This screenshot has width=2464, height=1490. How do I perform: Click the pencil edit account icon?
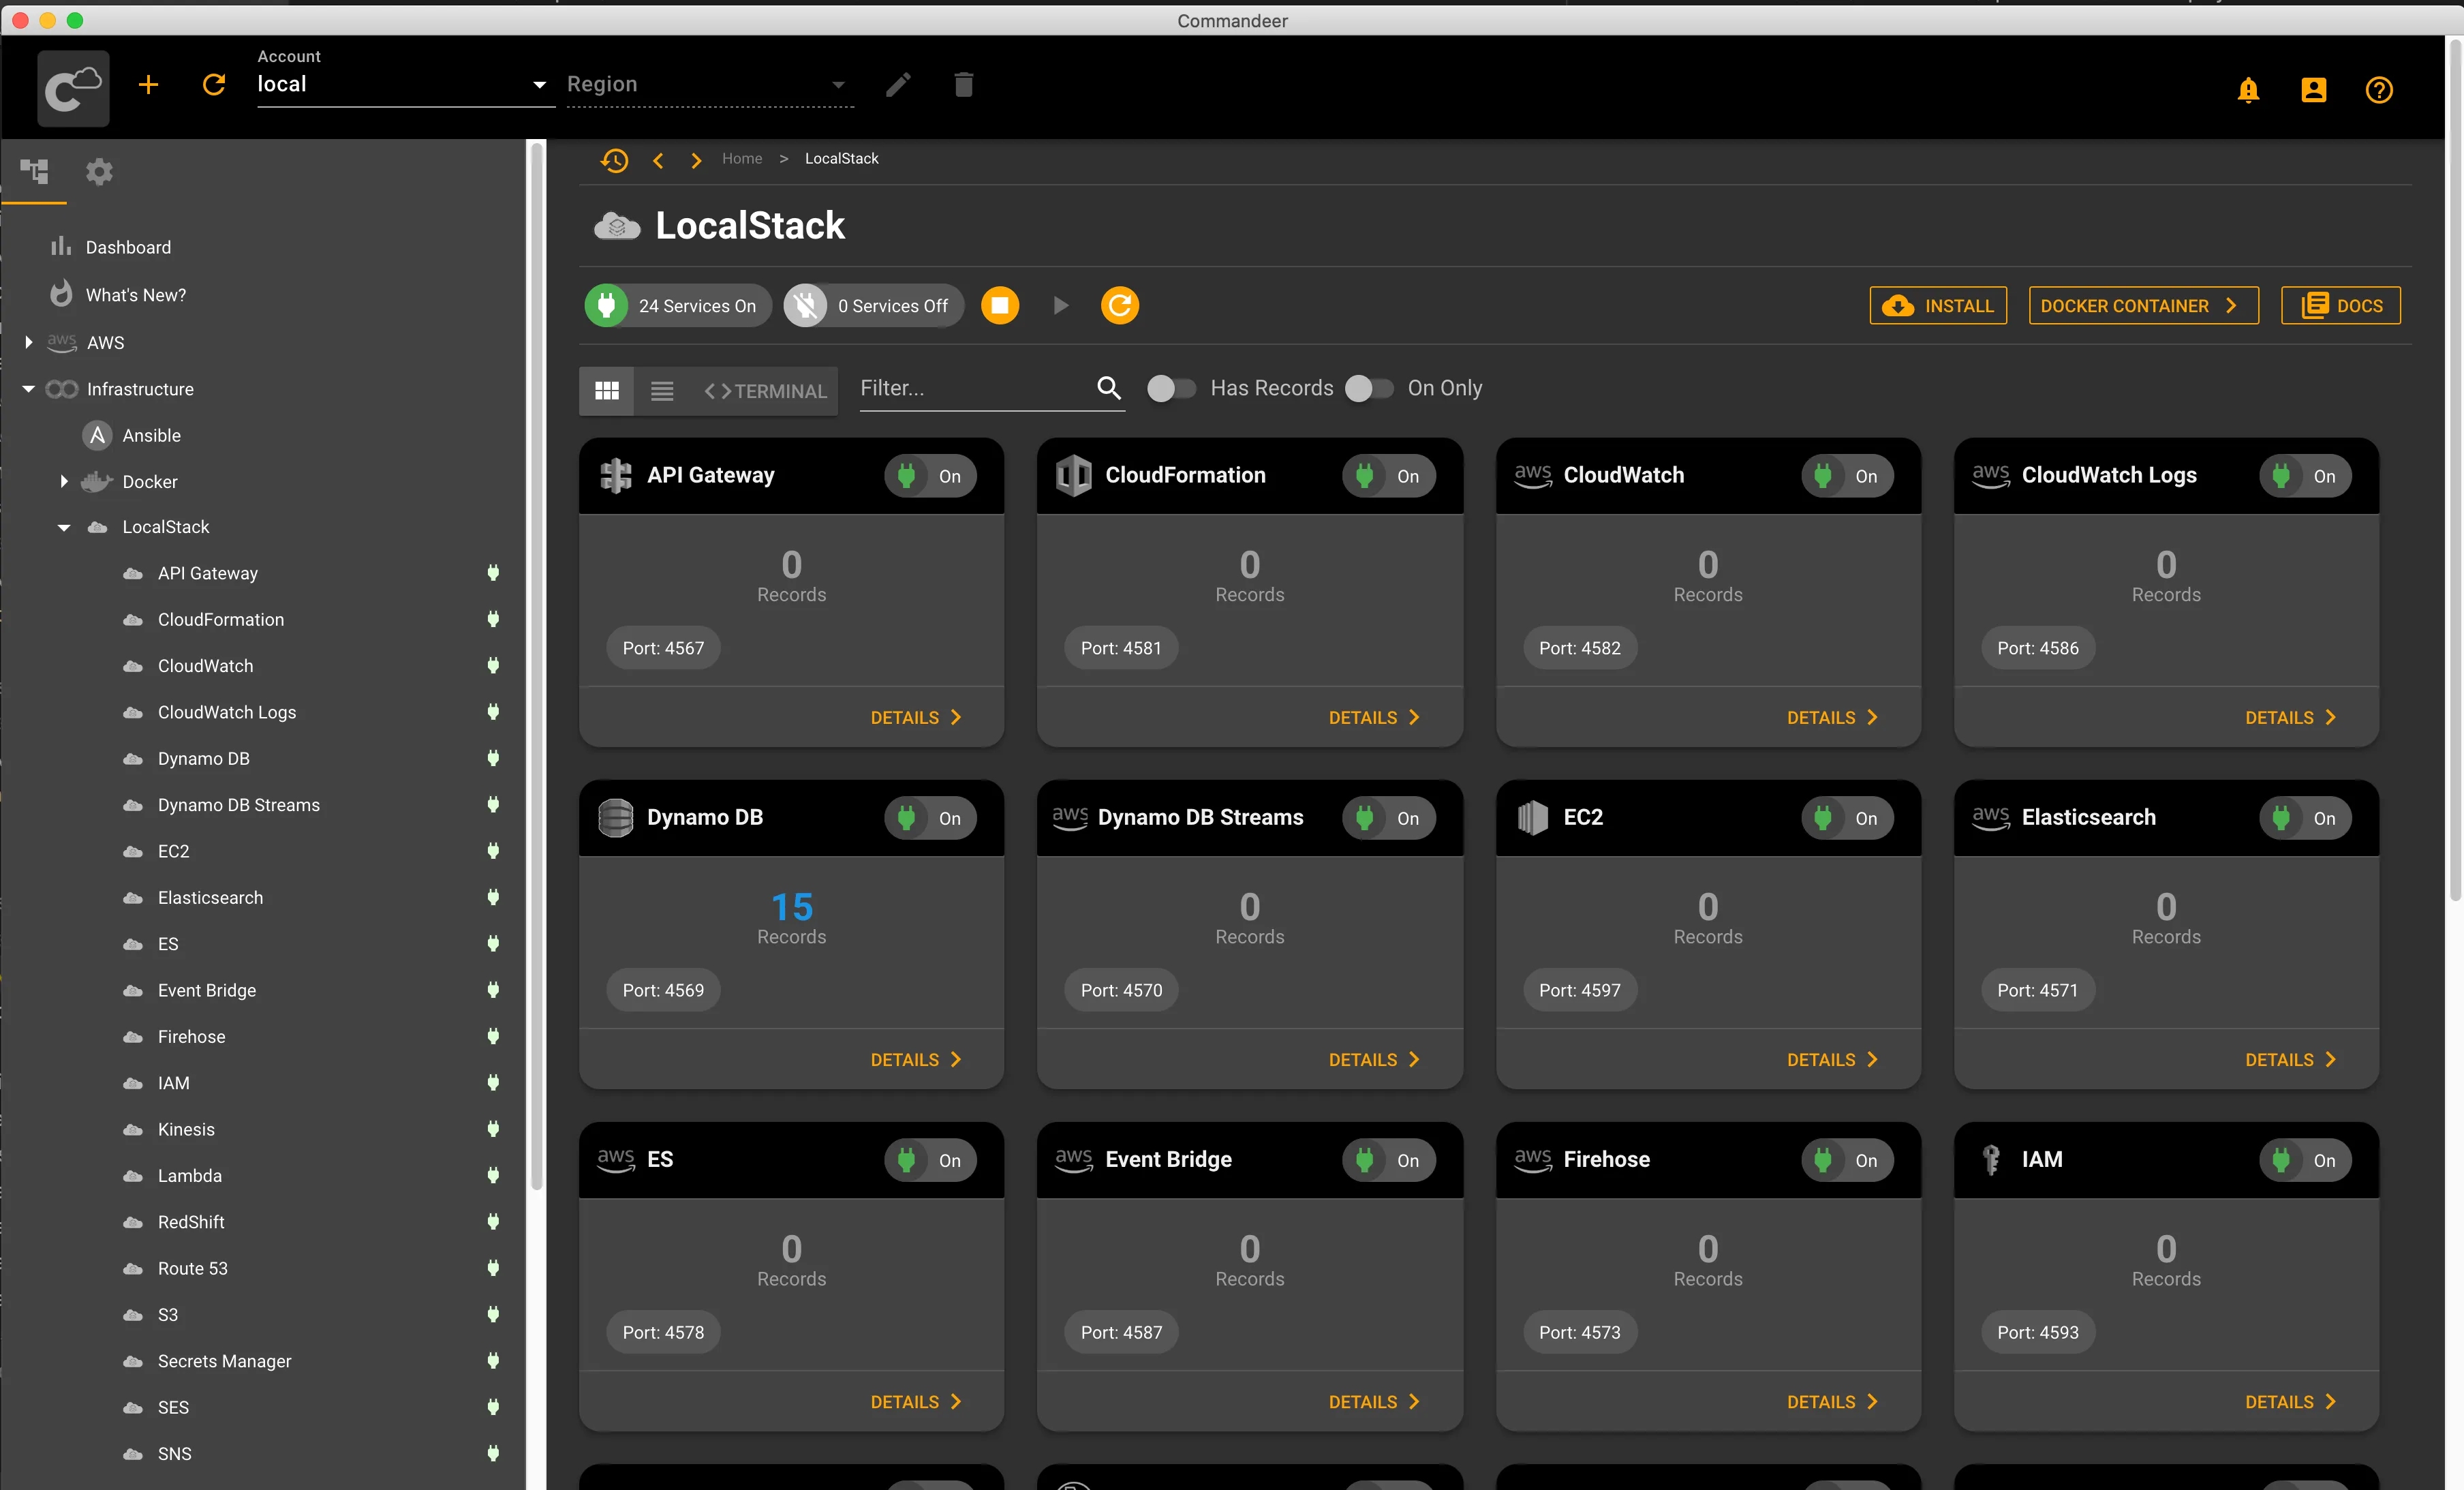tap(898, 85)
